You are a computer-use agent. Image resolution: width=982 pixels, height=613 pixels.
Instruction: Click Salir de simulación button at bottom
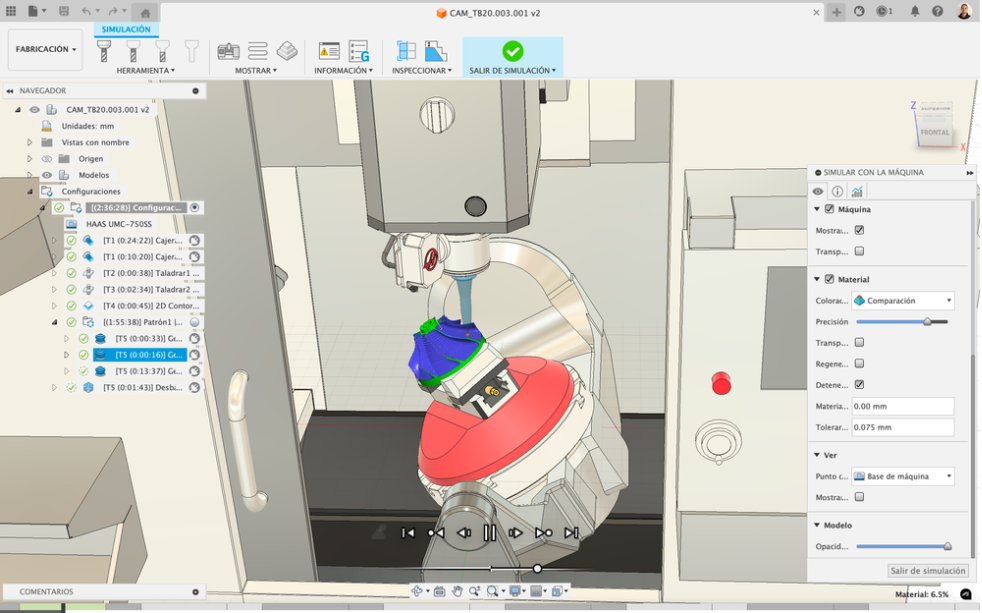928,571
